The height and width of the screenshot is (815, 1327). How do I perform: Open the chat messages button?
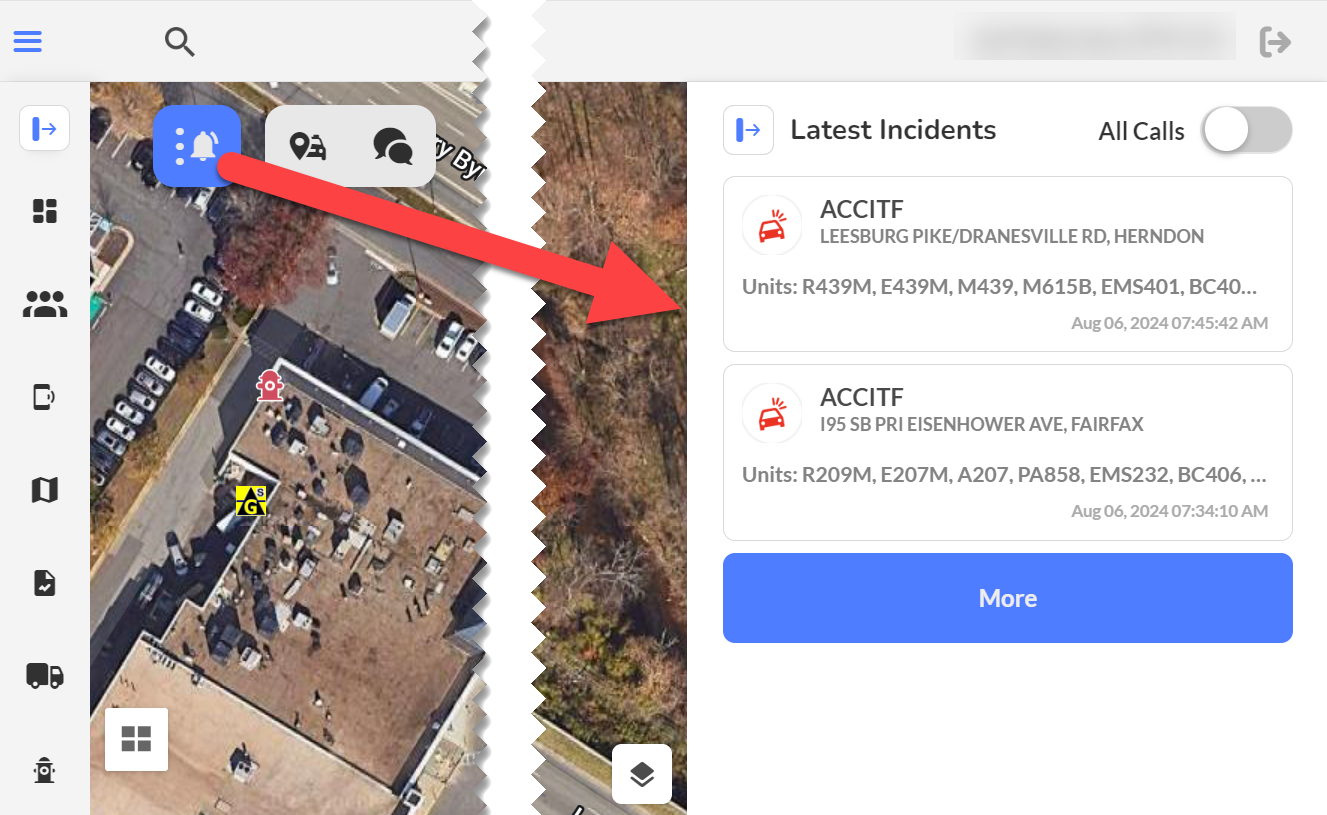point(392,146)
